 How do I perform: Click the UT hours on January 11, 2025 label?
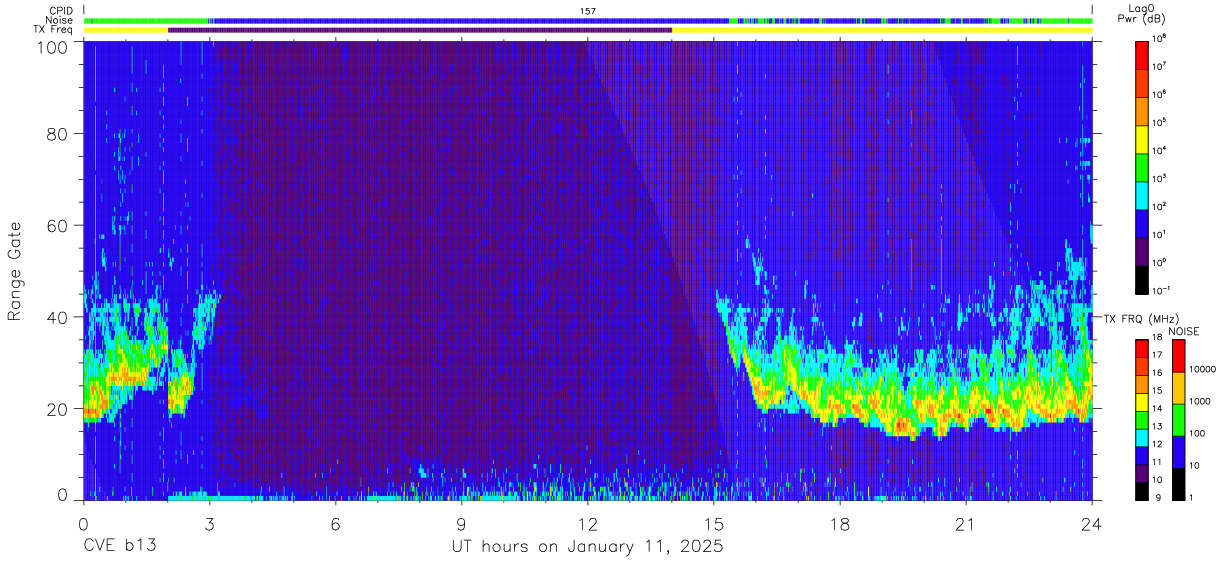click(587, 547)
